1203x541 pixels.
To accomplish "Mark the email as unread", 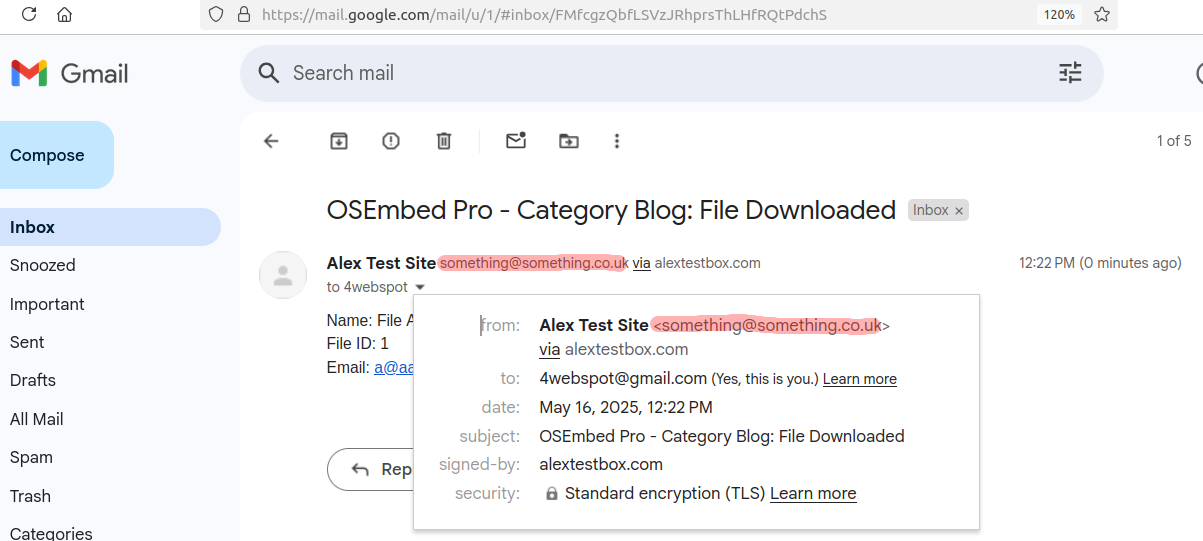I will coord(516,141).
